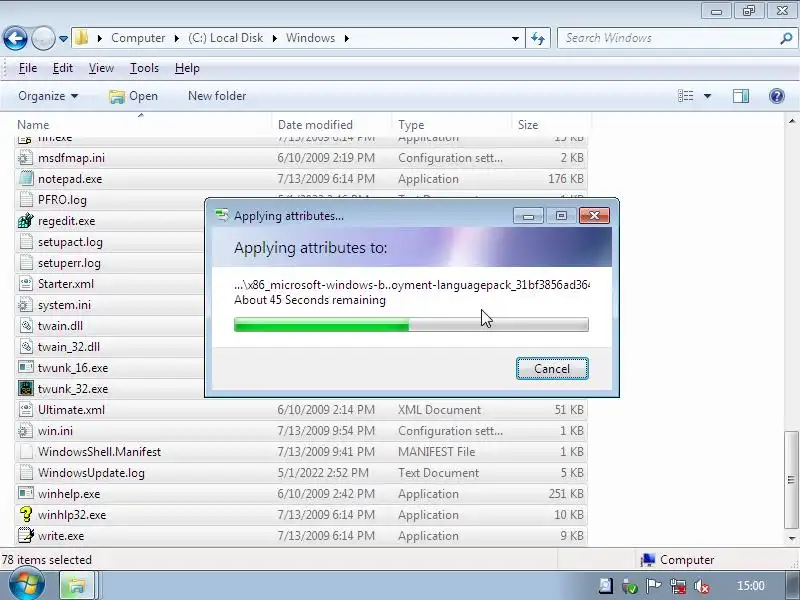The width and height of the screenshot is (800, 600).
Task: Click the Explorer taskbar button
Action: 77,586
